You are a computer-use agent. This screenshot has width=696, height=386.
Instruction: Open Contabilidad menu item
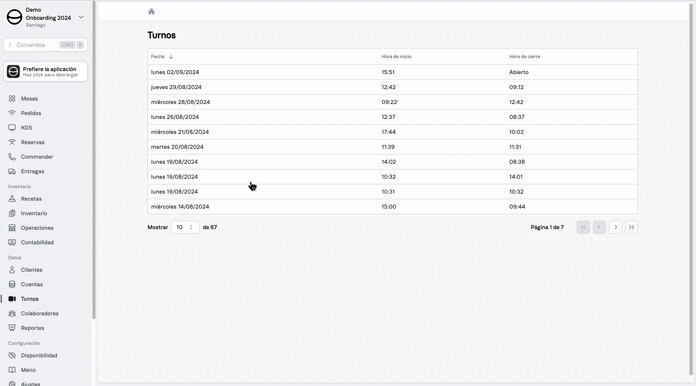(x=37, y=242)
